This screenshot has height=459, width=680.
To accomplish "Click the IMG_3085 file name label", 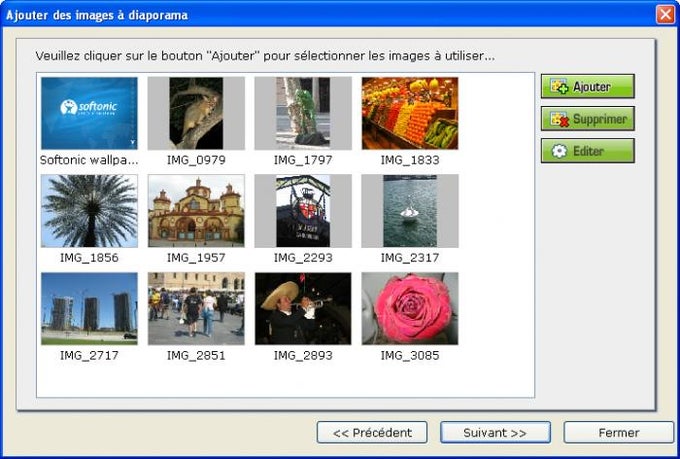I will tap(410, 355).
